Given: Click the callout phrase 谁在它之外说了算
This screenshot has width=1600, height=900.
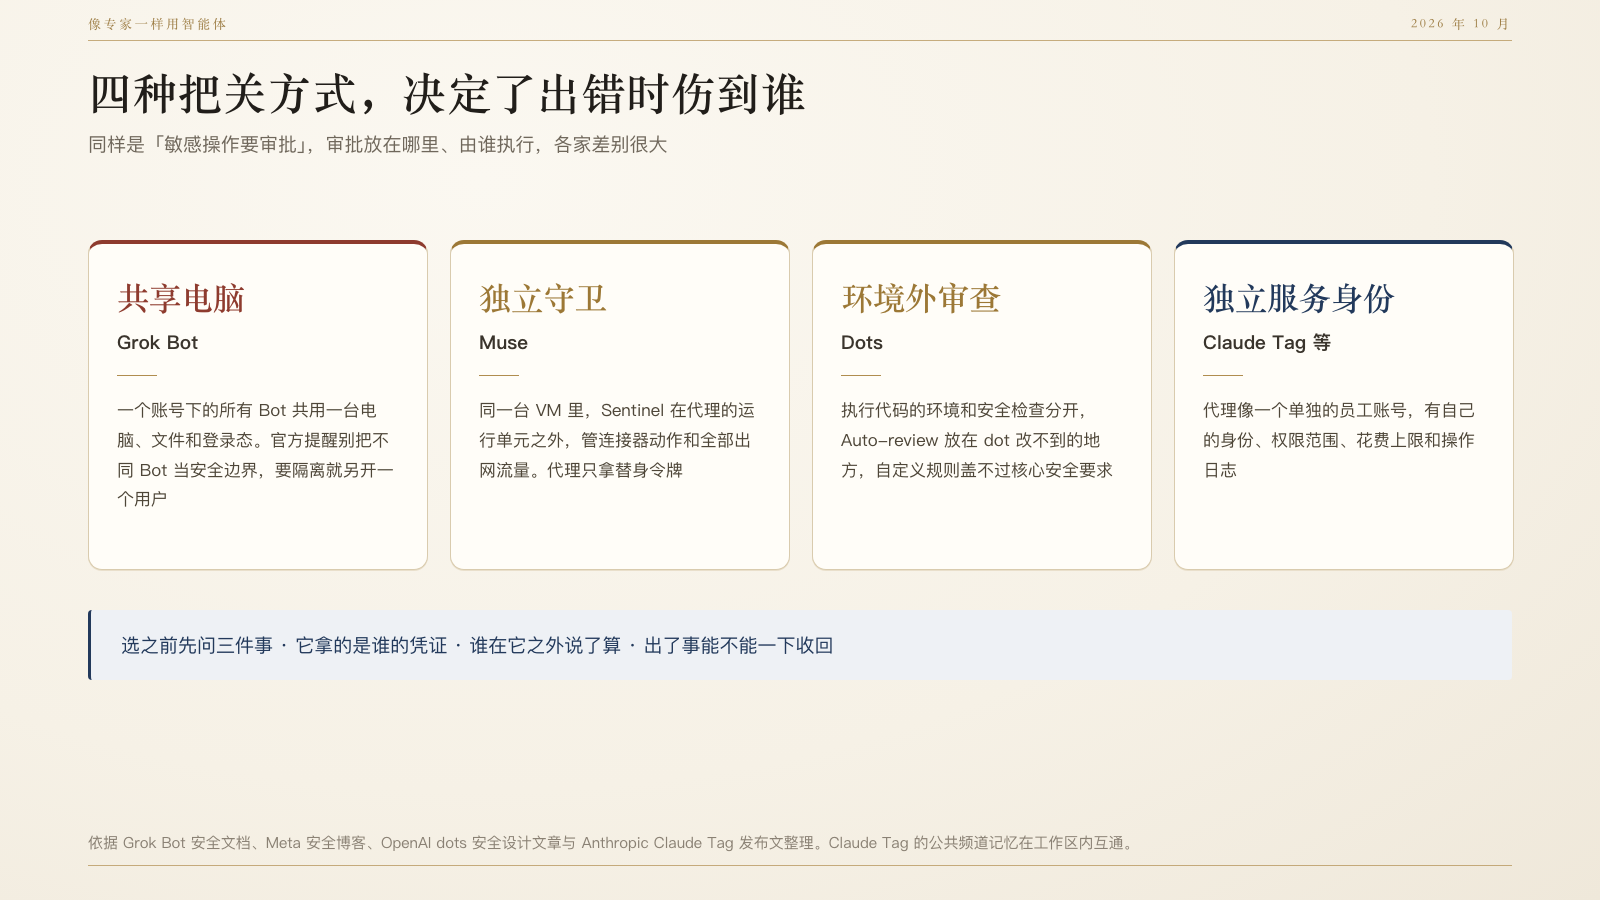Looking at the screenshot, I should (545, 646).
